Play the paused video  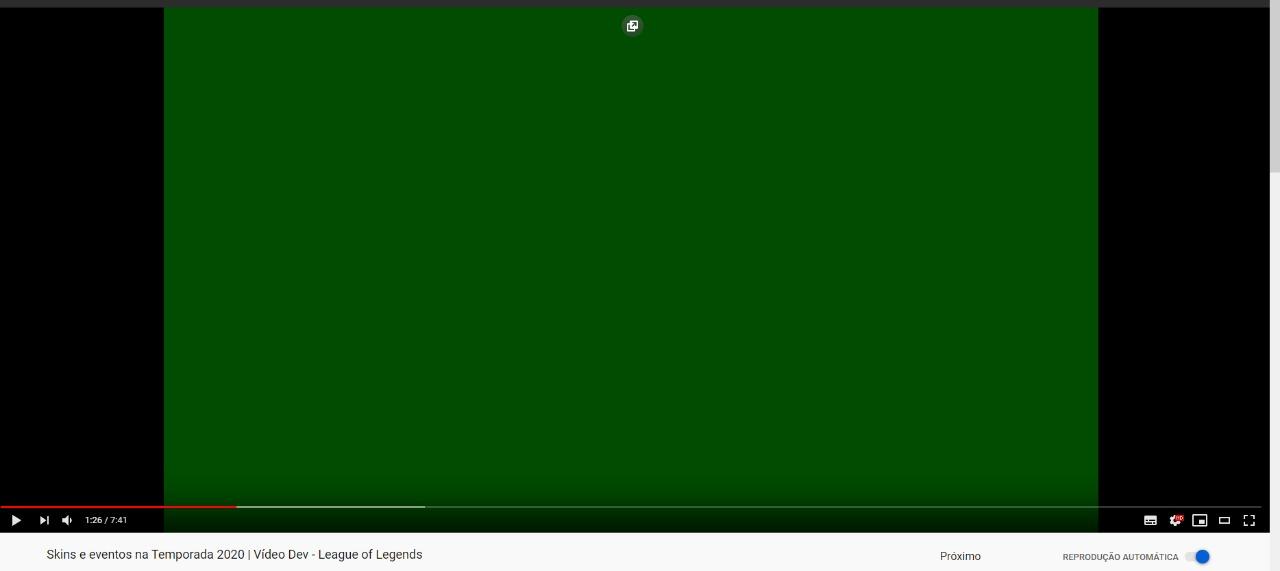(16, 520)
